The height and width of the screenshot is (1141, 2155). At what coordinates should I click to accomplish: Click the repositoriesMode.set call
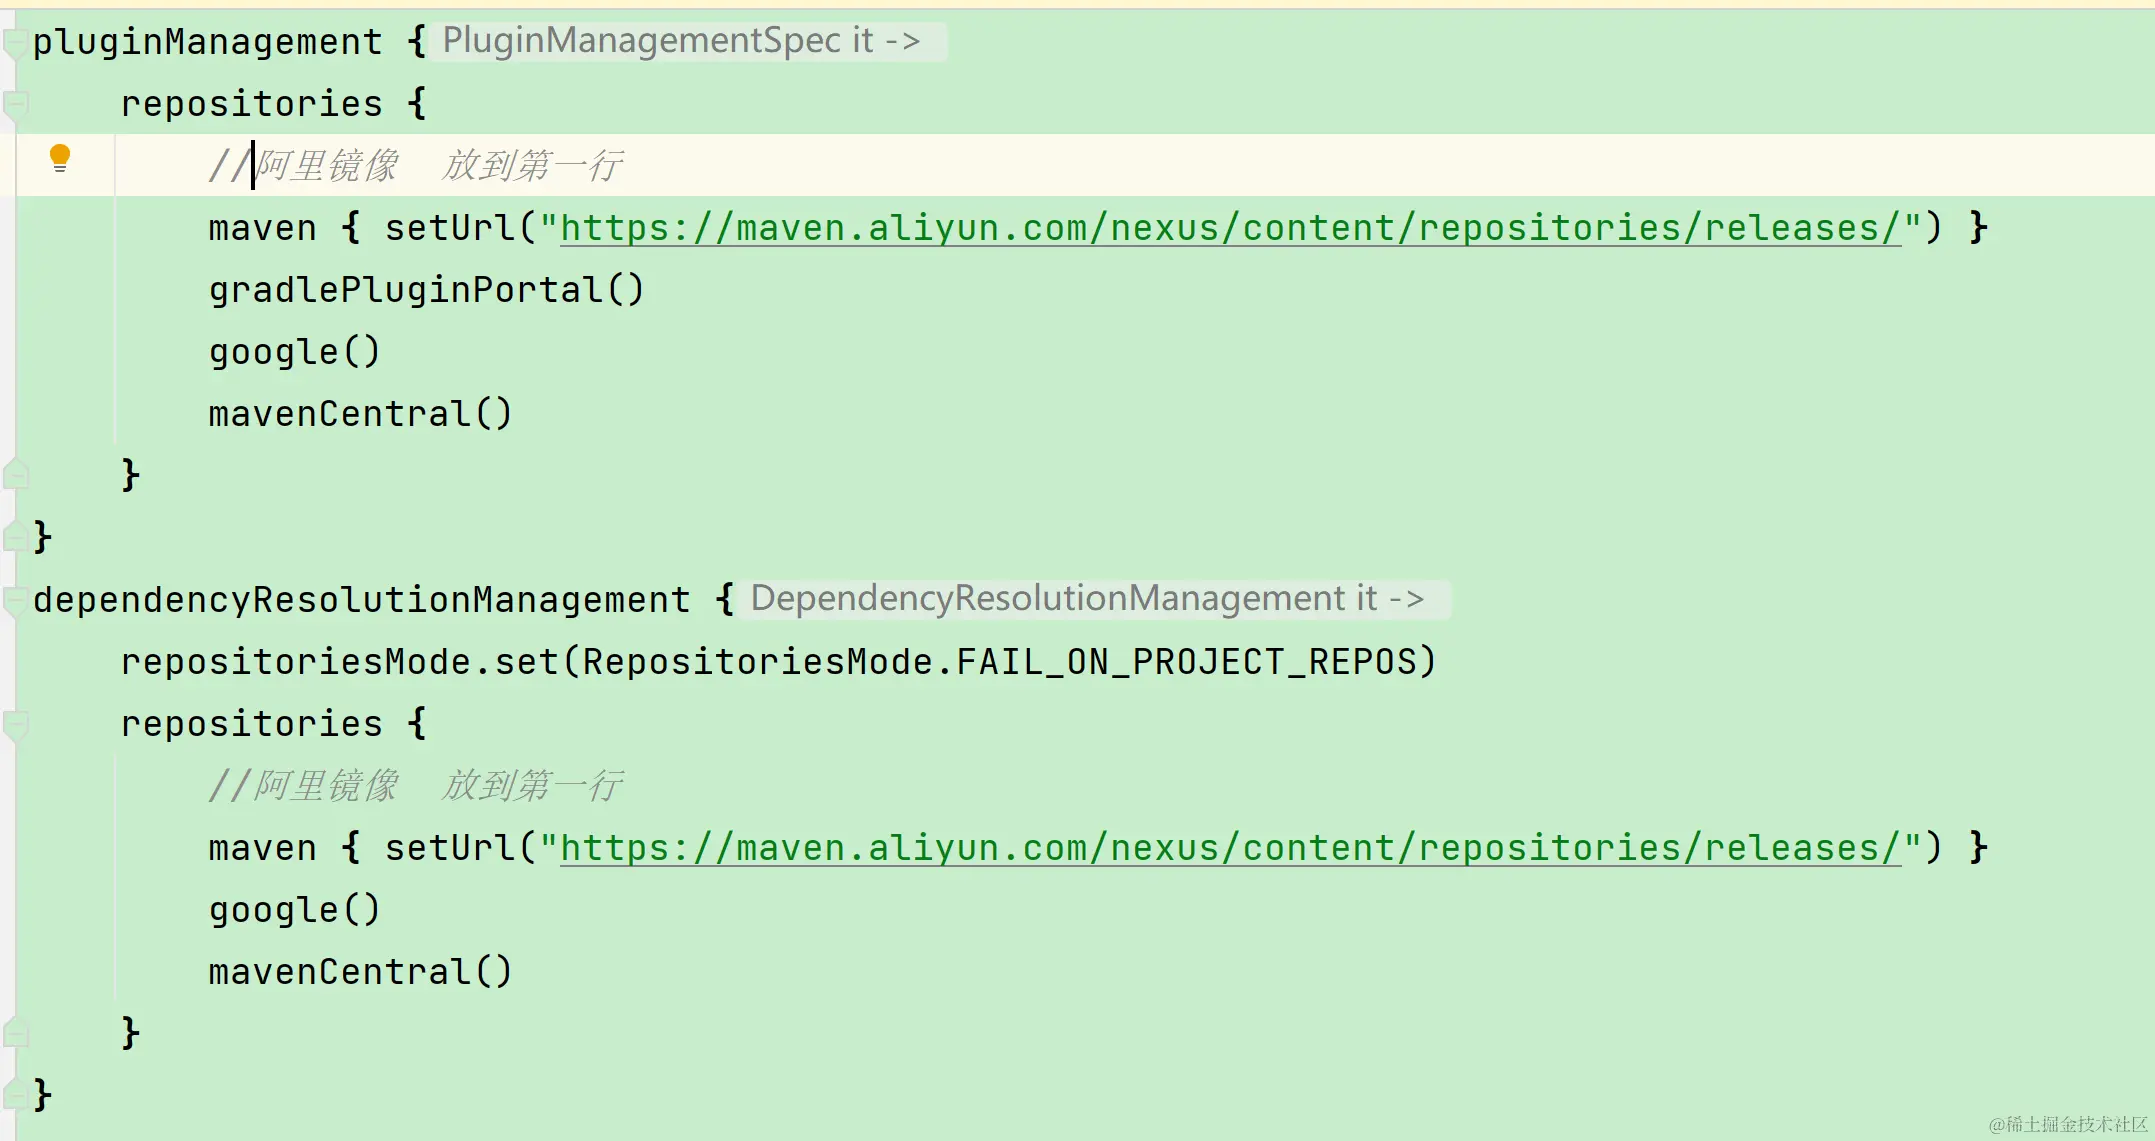(x=340, y=662)
